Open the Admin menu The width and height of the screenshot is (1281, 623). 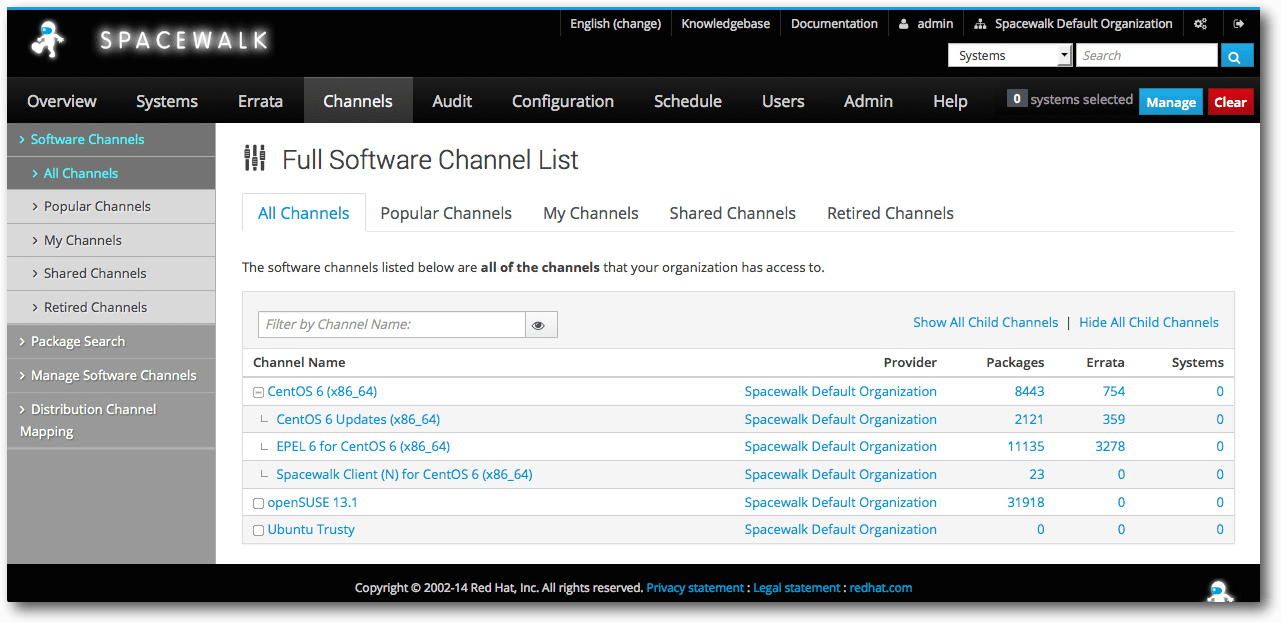coord(868,101)
